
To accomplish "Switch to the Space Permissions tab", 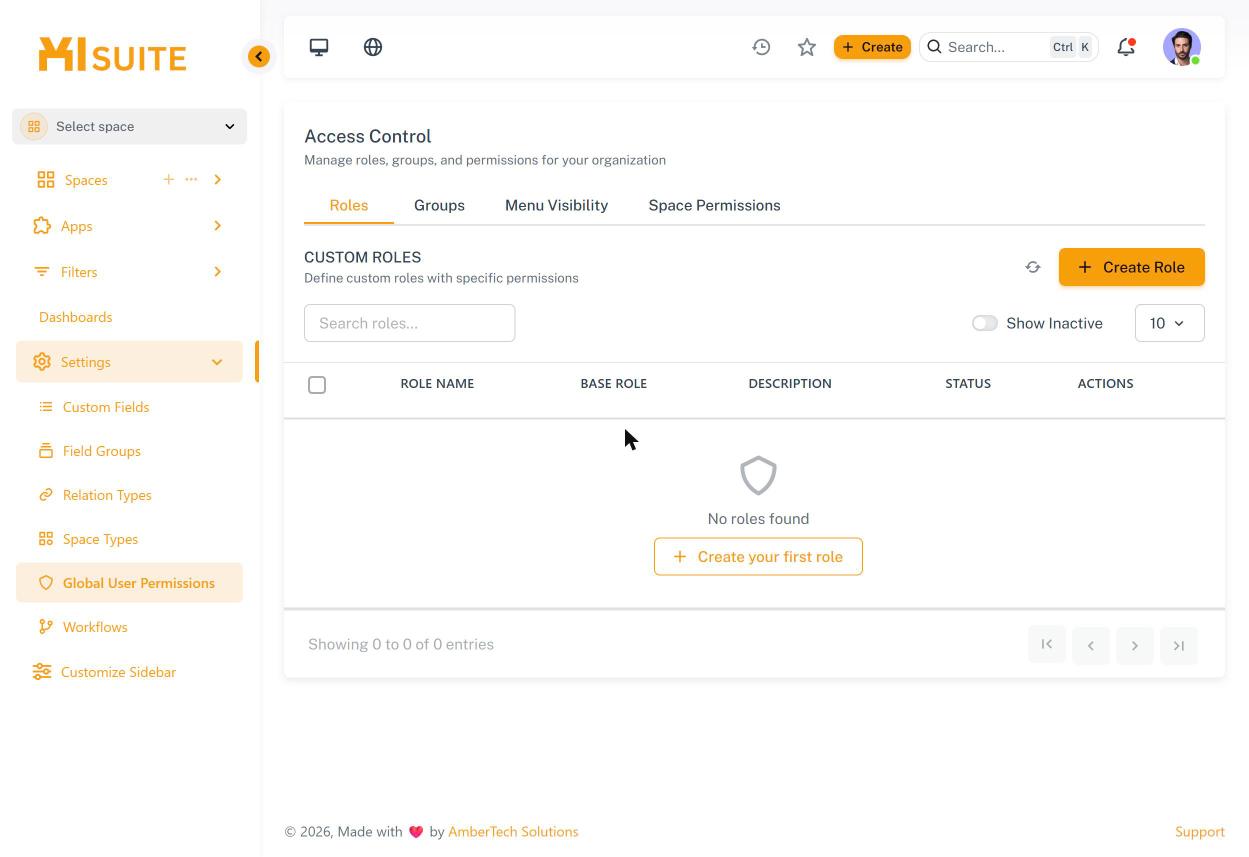I will pyautogui.click(x=714, y=205).
